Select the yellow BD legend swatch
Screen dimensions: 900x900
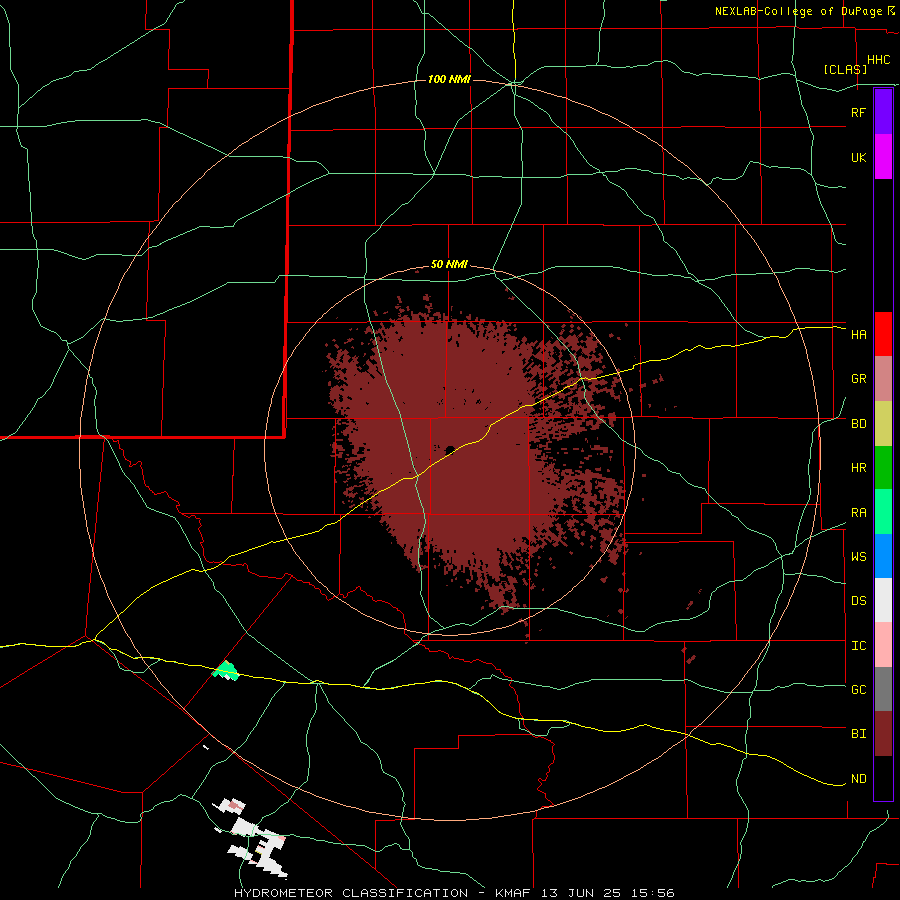[883, 424]
